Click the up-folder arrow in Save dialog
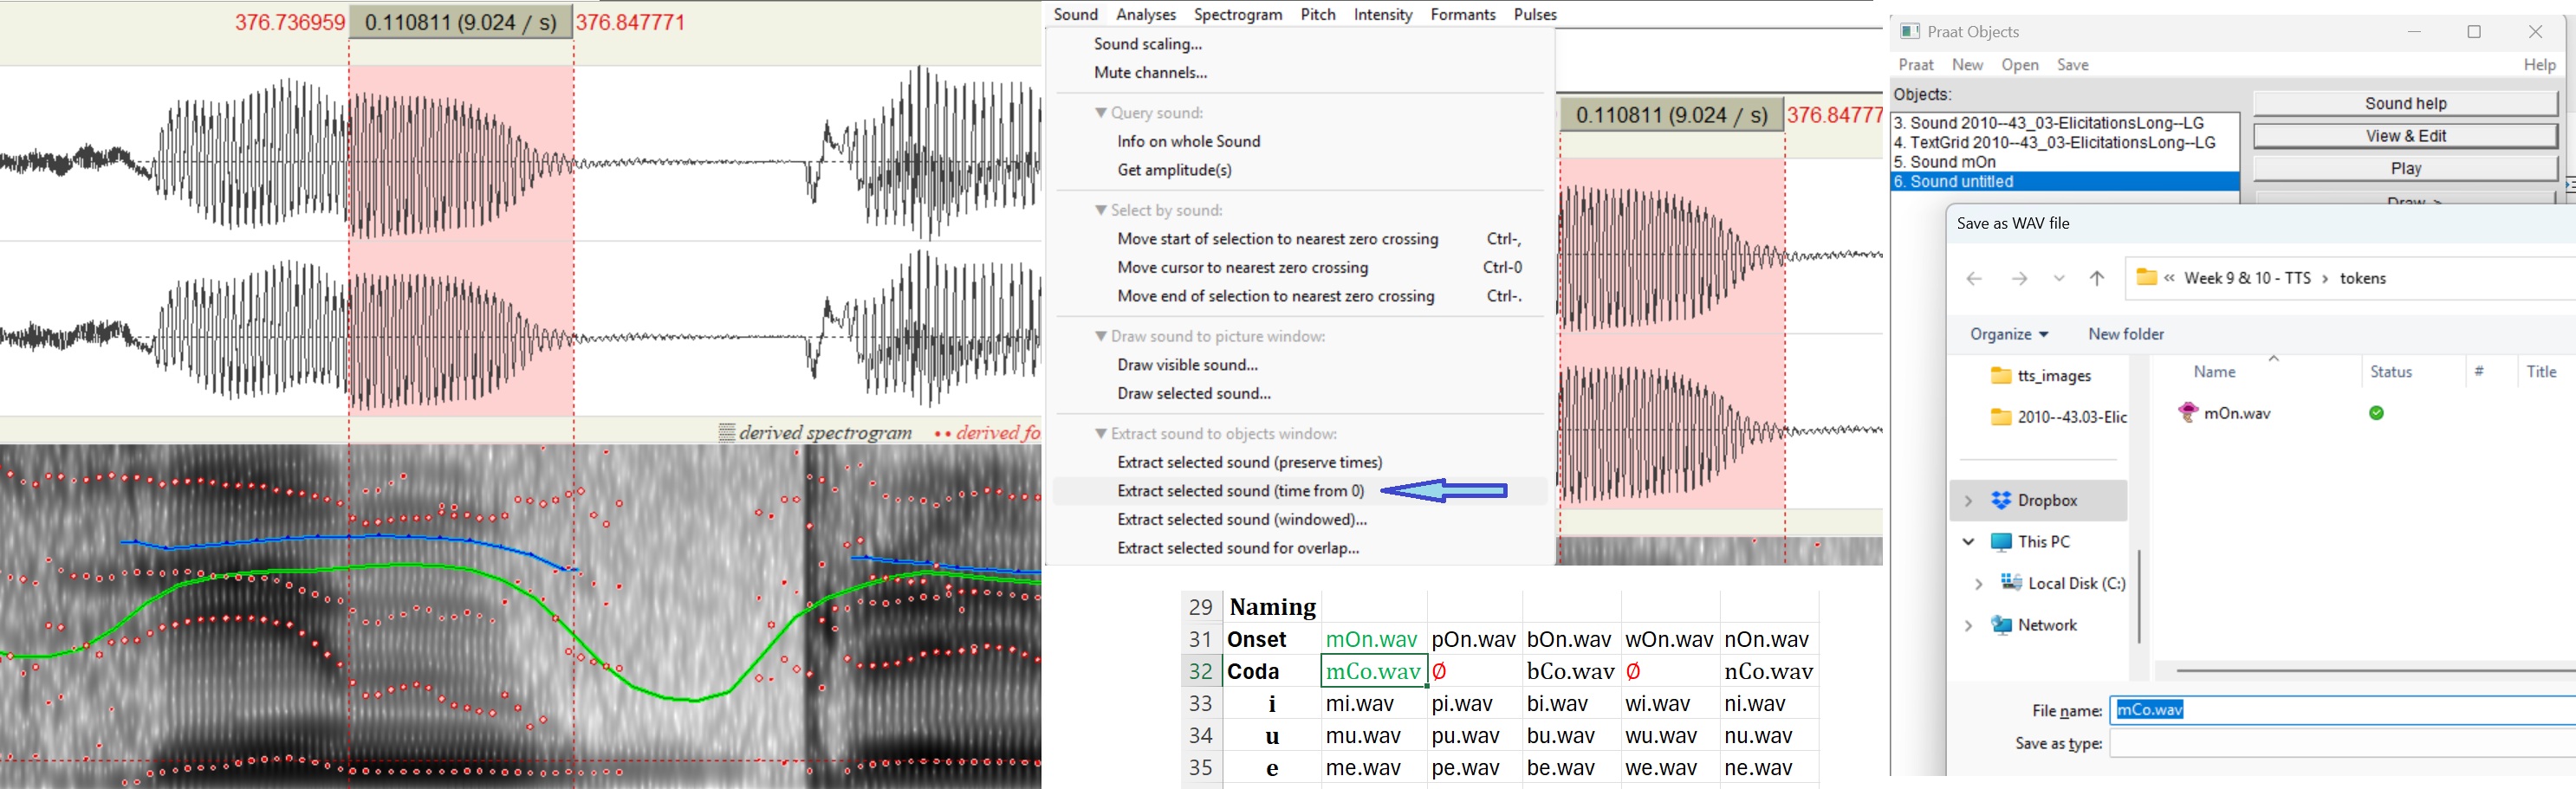This screenshot has width=2576, height=789. point(2097,279)
